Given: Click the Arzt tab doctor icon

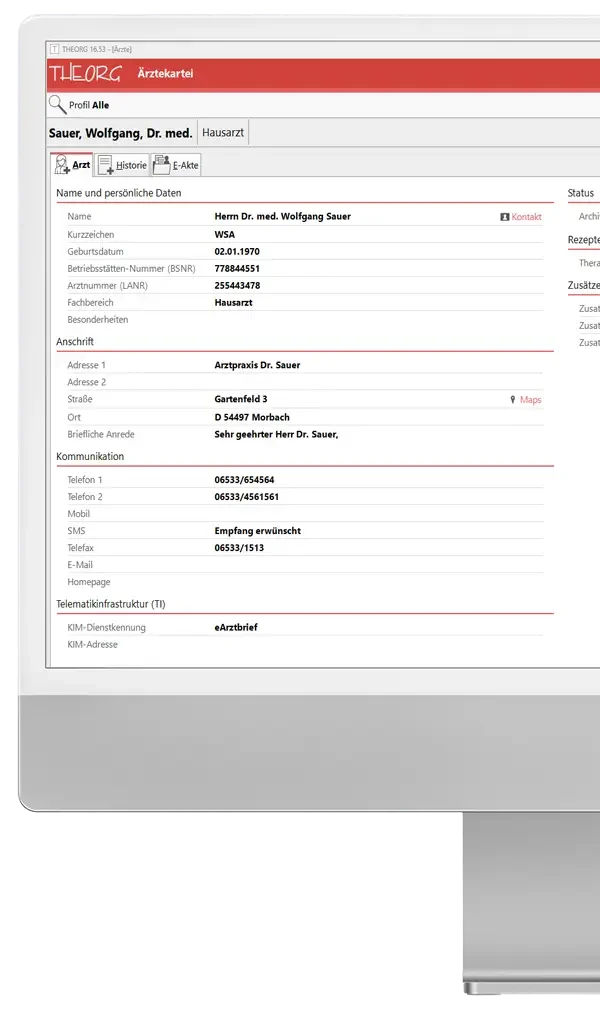Looking at the screenshot, I should (x=62, y=165).
